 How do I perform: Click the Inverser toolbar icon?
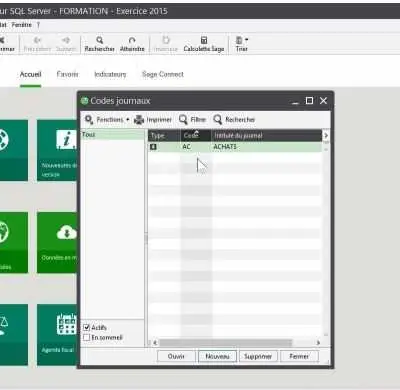coord(166,40)
